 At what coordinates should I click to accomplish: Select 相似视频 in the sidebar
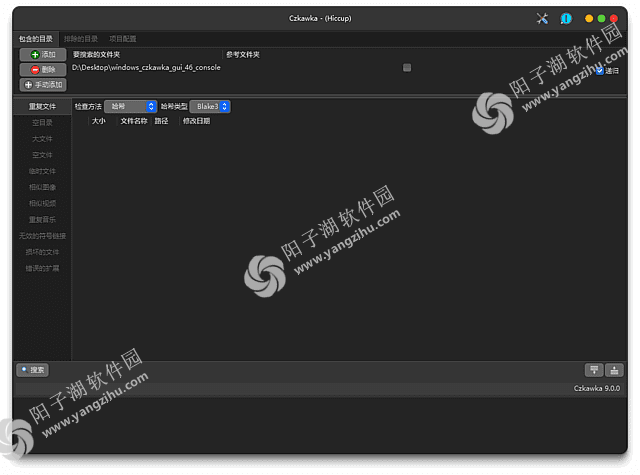click(42, 204)
